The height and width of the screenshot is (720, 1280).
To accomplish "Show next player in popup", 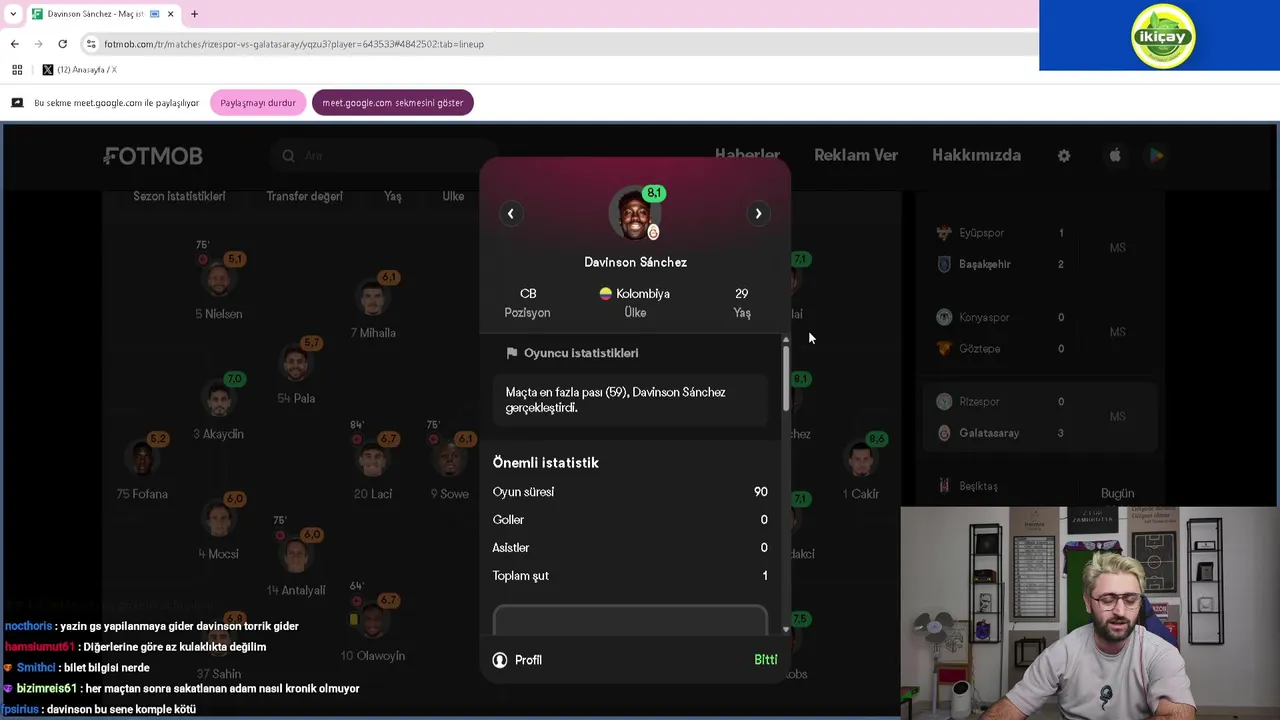I will (x=758, y=213).
